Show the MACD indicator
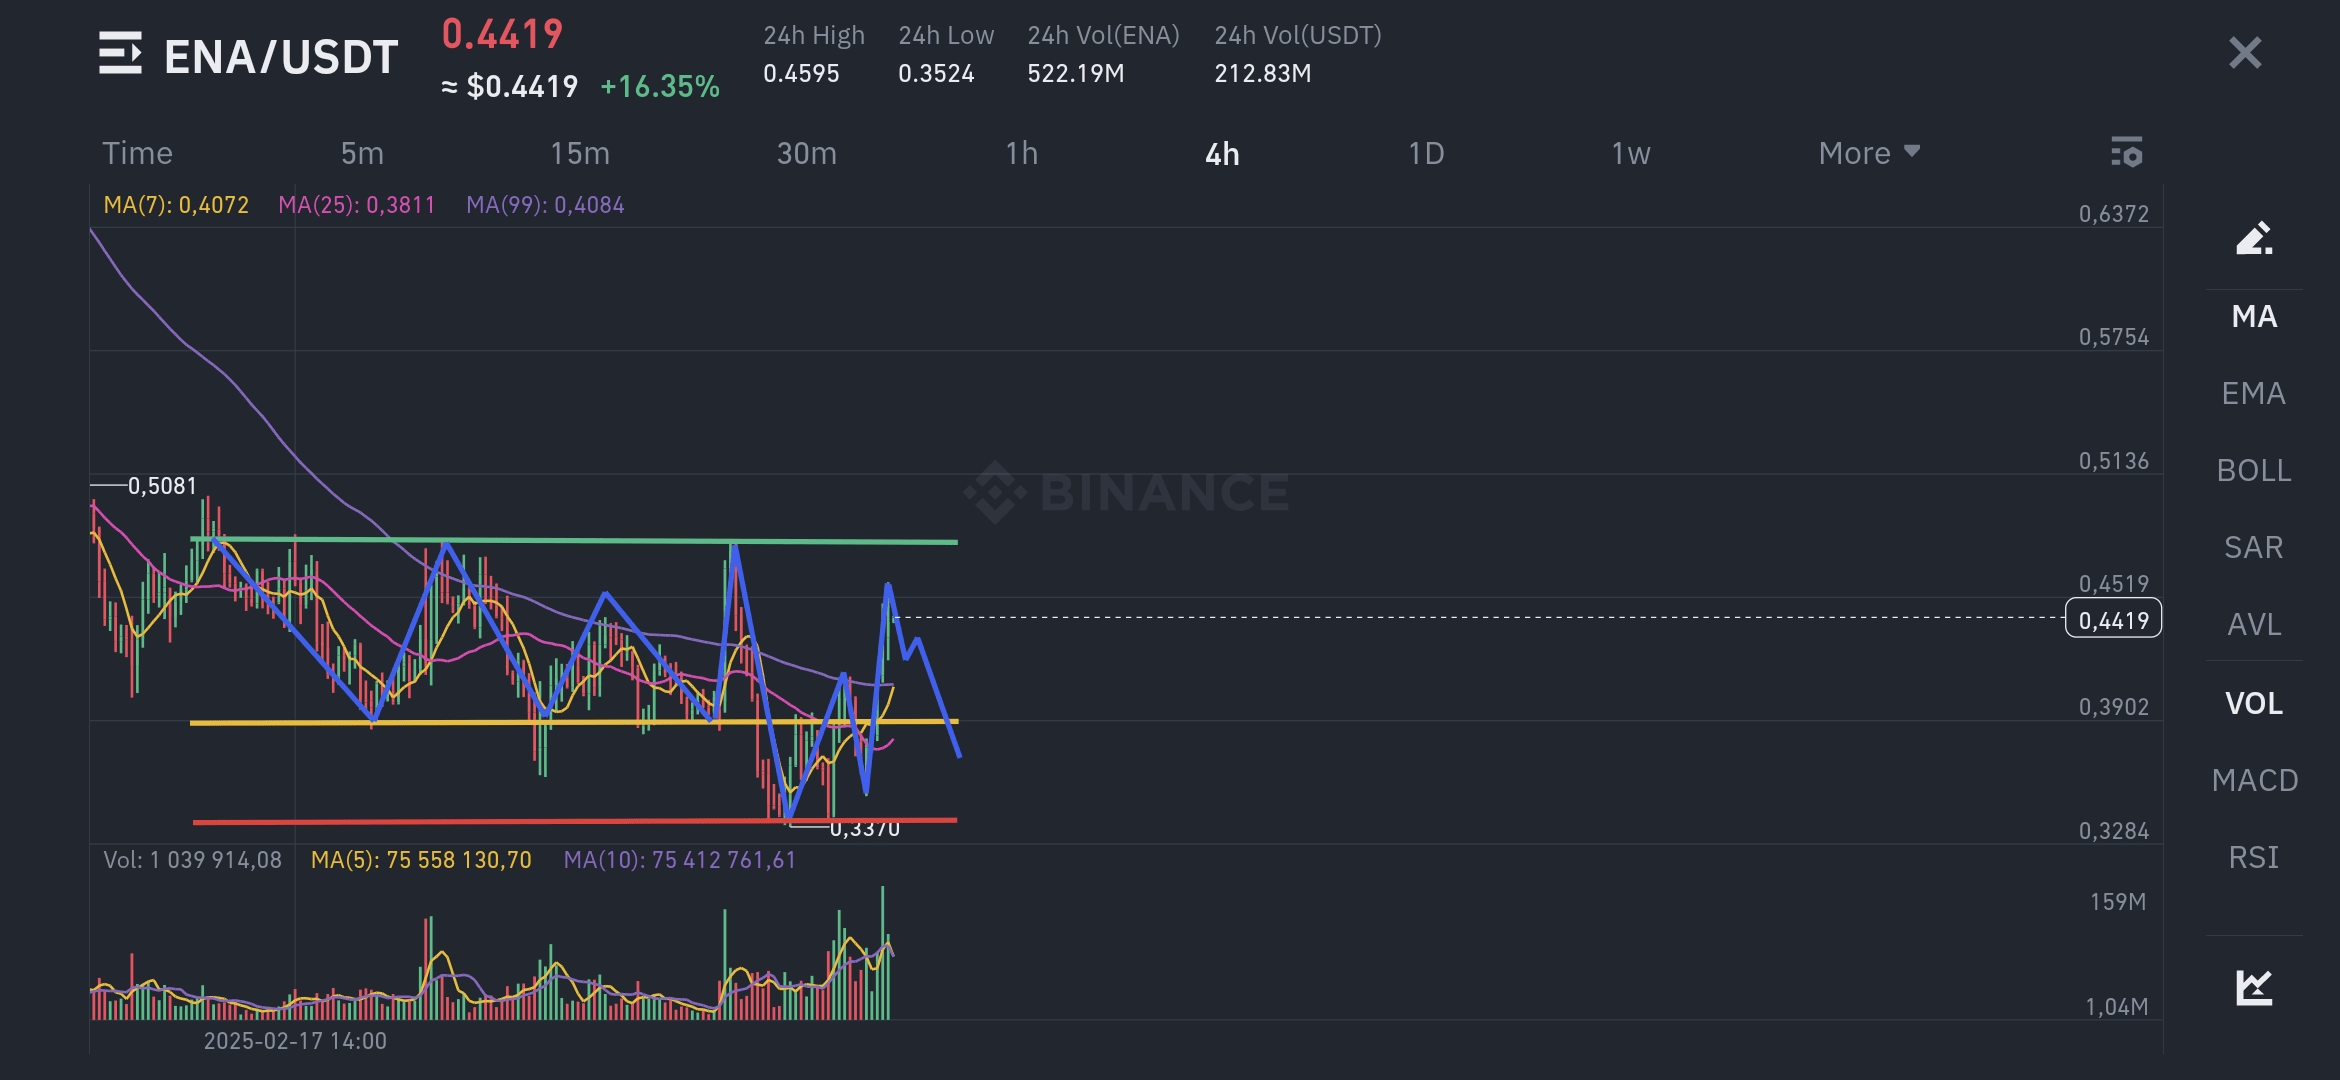Image resolution: width=2340 pixels, height=1080 pixels. pyautogui.click(x=2254, y=780)
